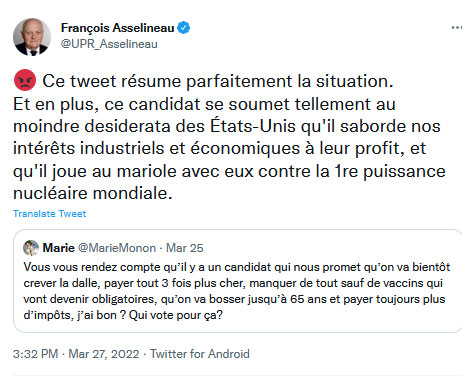
Task: Click the Mar 27, 2022 date
Action: 104,354
